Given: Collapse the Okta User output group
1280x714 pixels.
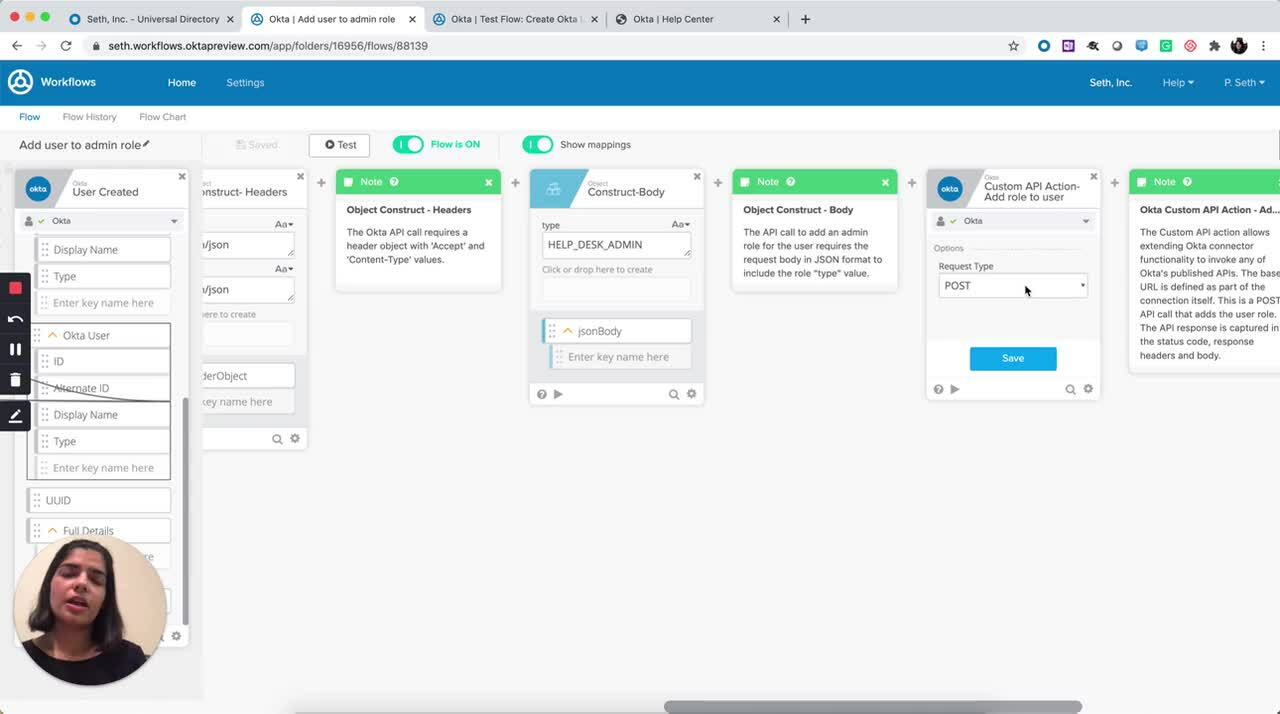Looking at the screenshot, I should (x=53, y=335).
